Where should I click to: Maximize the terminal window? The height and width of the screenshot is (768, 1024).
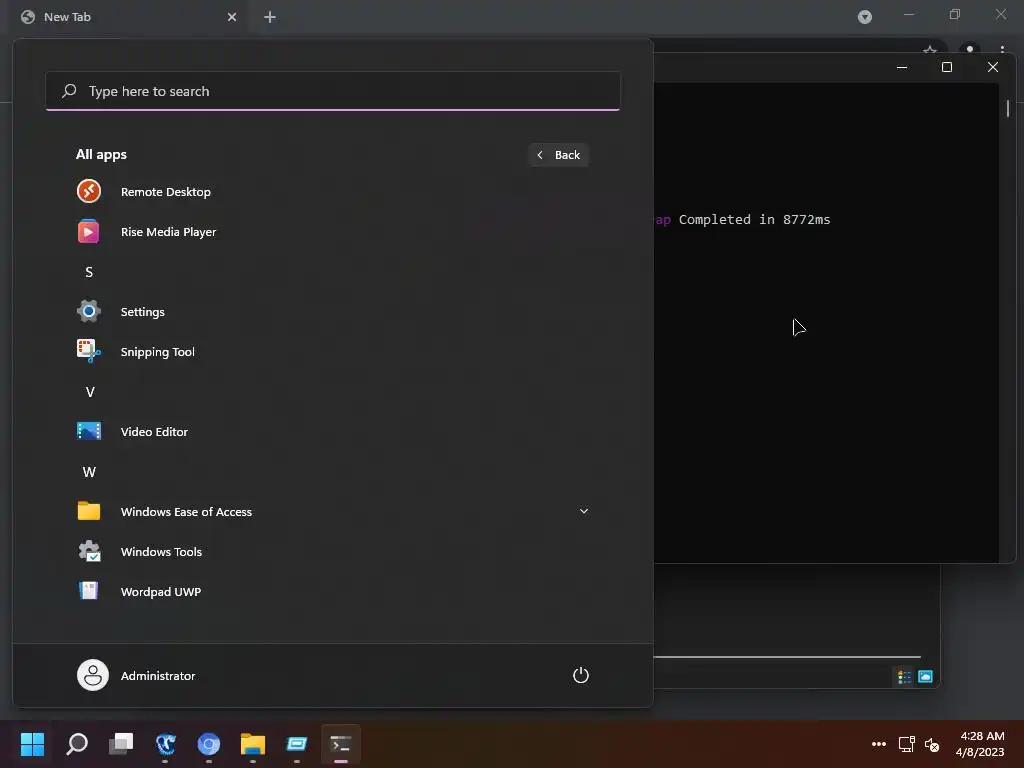(947, 67)
